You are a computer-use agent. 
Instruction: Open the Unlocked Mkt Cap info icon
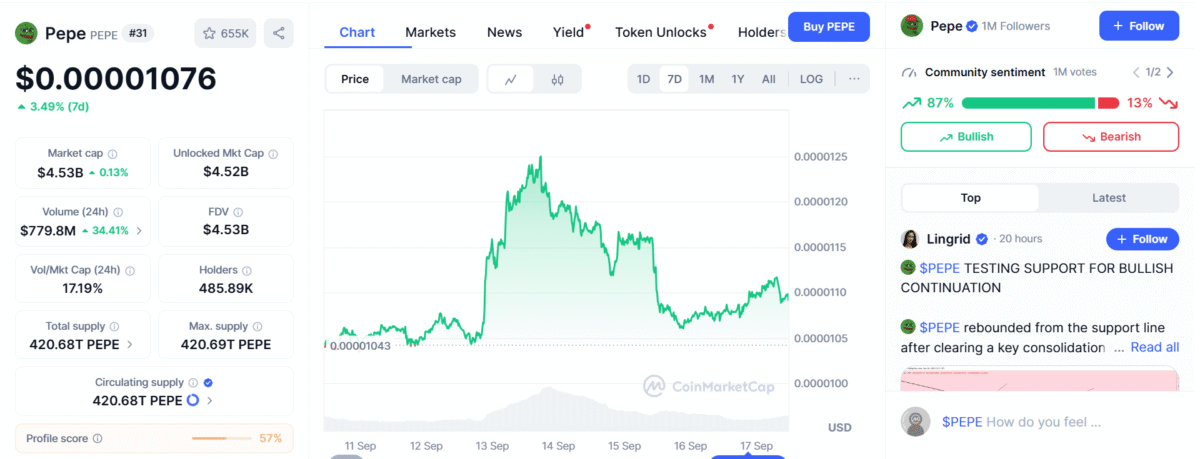(273, 154)
